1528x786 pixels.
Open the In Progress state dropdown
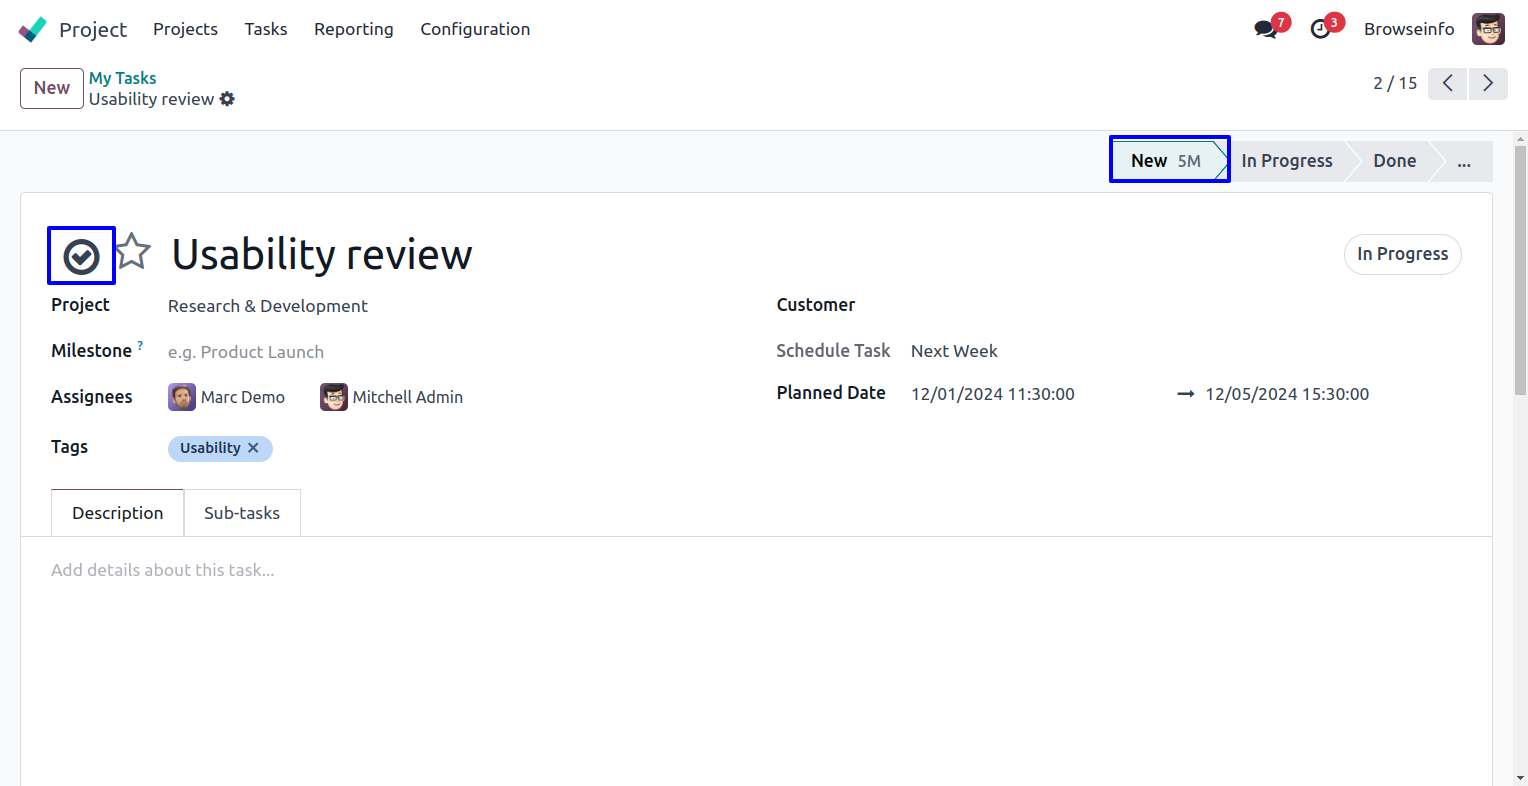coord(1402,254)
